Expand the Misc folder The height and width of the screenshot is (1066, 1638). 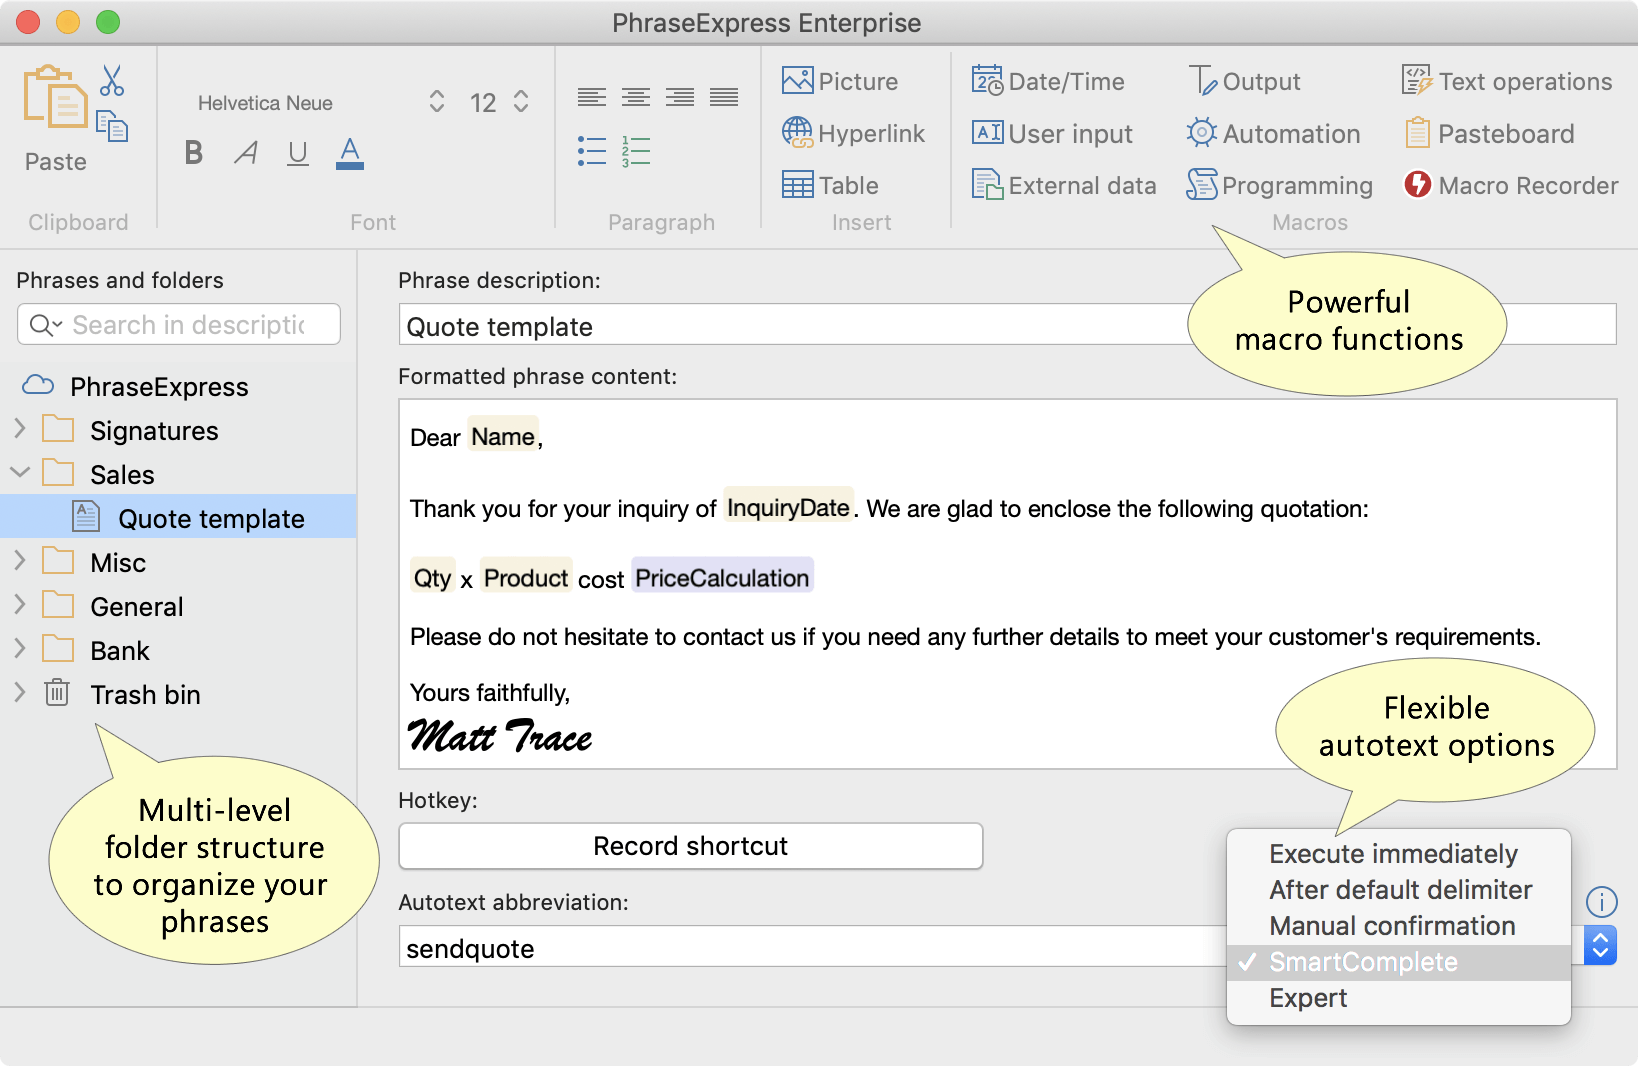coord(20,561)
